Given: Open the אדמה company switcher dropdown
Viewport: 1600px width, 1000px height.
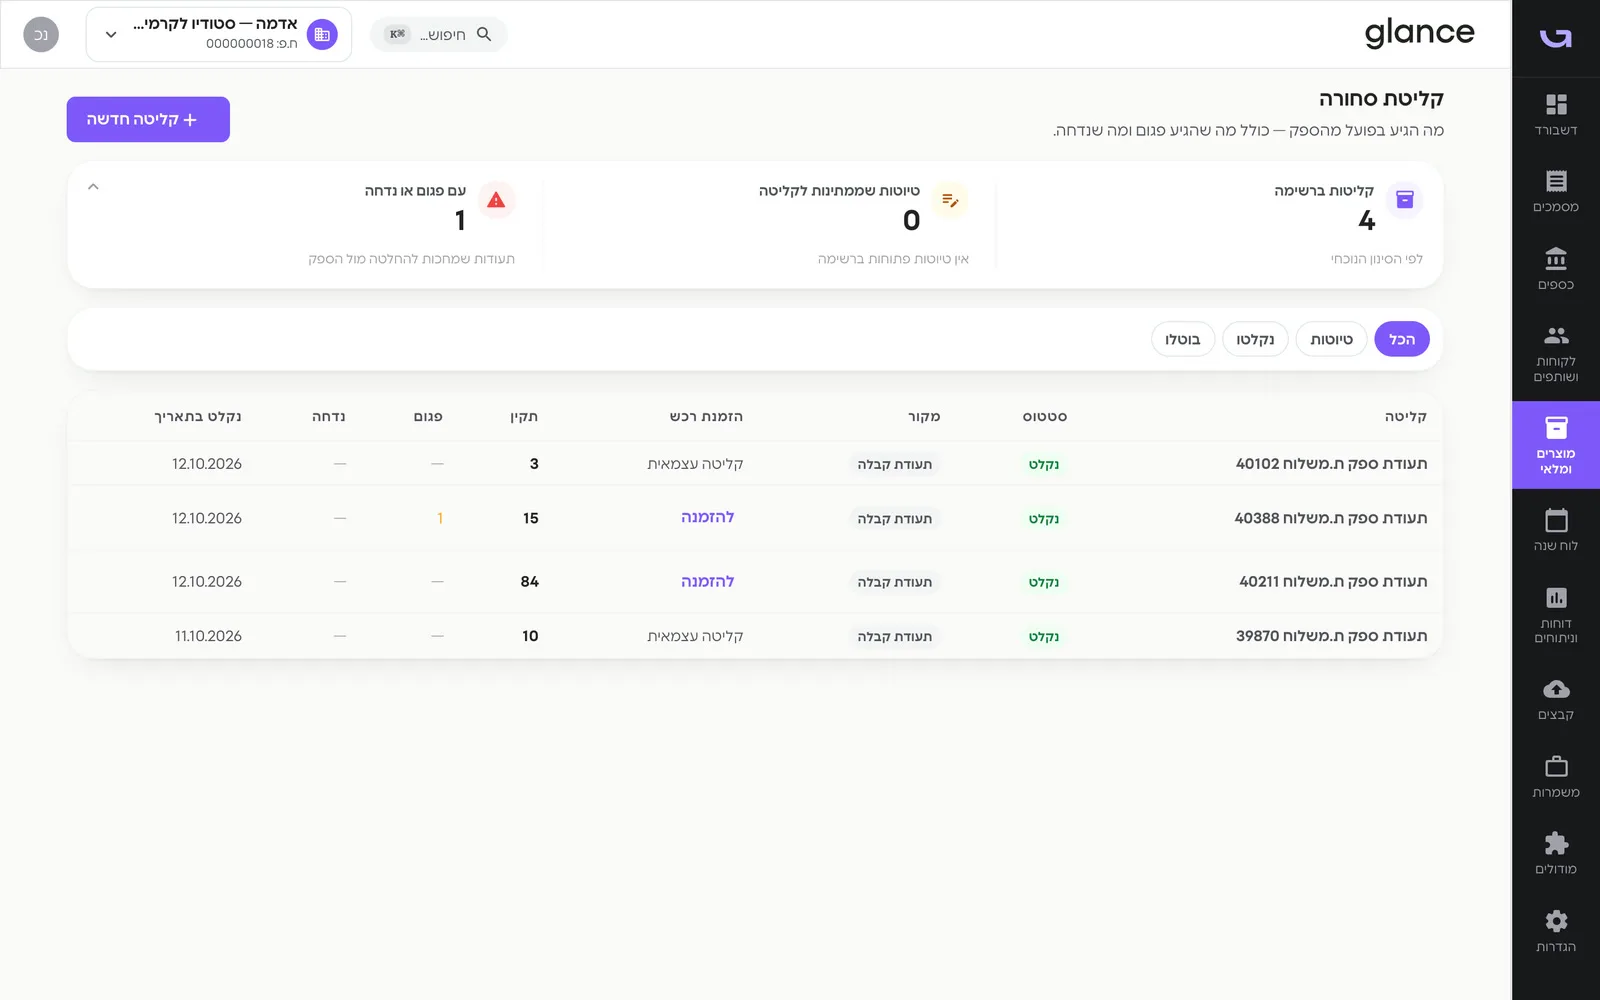Looking at the screenshot, I should coord(219,34).
